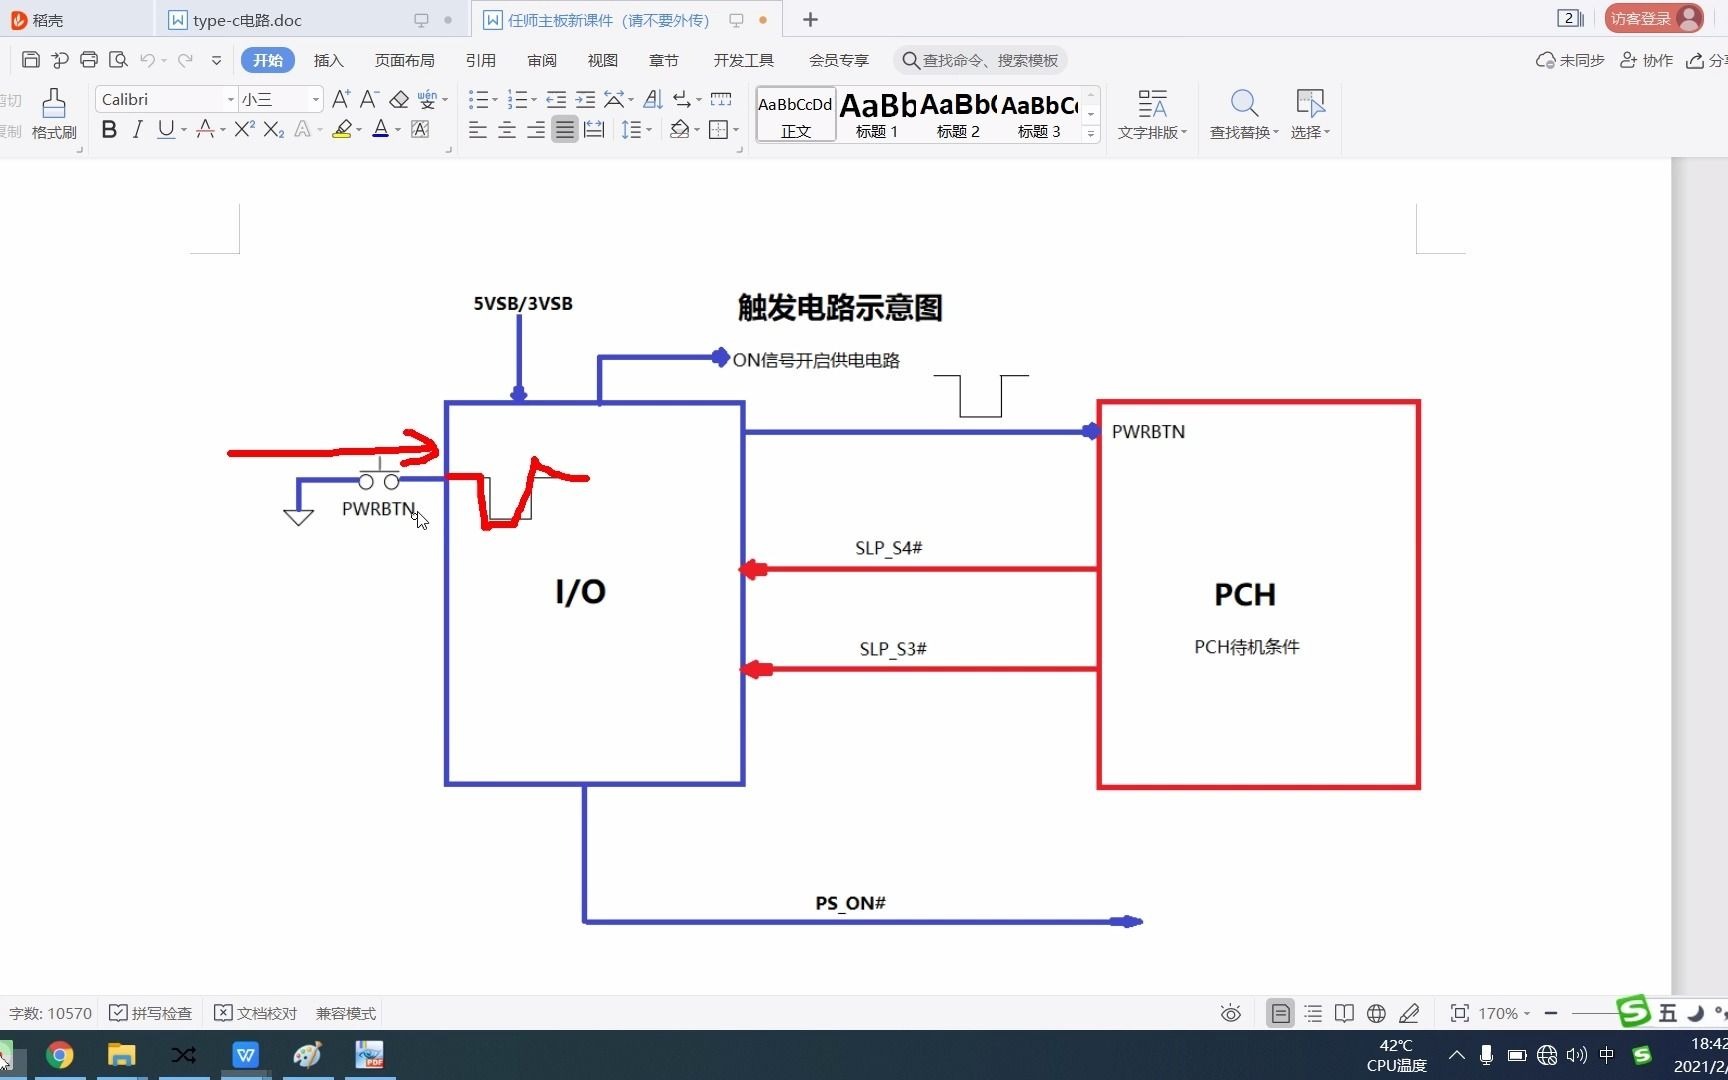Apply superscript formatting
This screenshot has height=1080, width=1728.
click(243, 129)
